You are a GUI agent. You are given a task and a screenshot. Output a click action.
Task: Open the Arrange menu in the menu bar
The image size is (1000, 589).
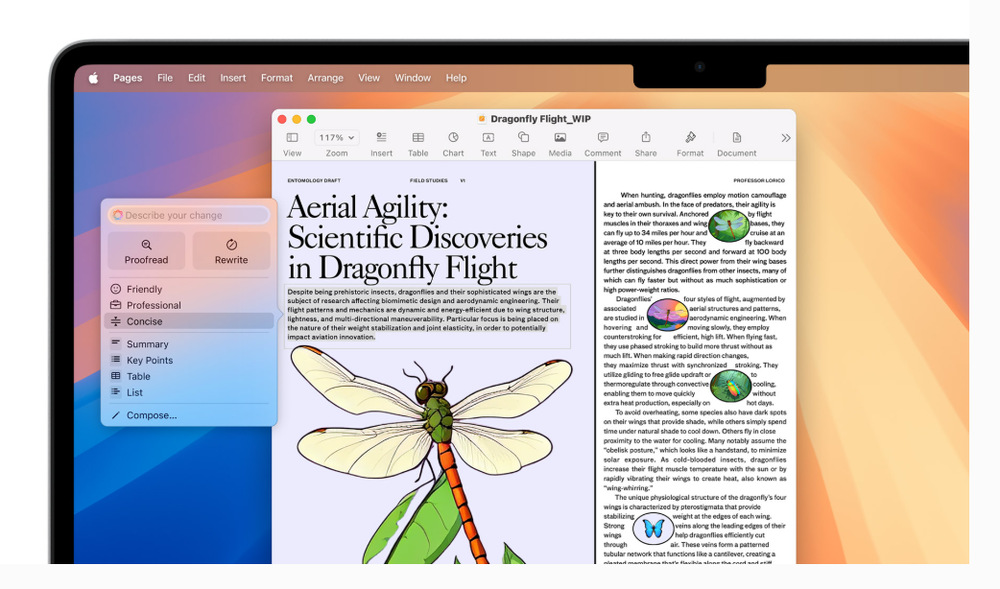(325, 78)
